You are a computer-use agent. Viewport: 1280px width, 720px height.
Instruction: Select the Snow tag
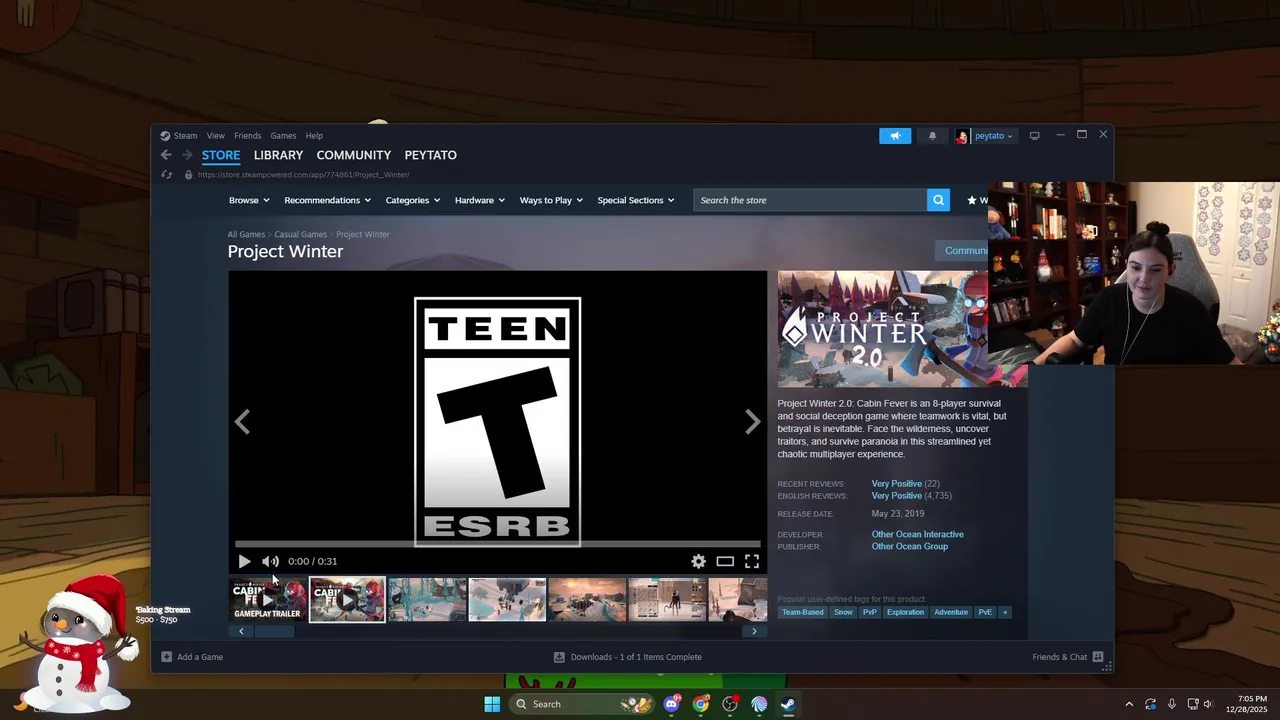pyautogui.click(x=844, y=612)
